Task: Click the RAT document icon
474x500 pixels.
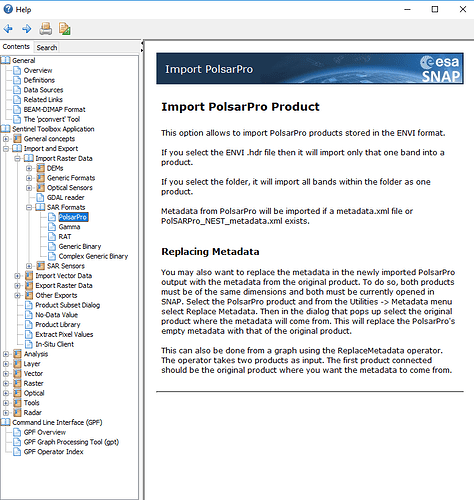Action: [x=52, y=237]
